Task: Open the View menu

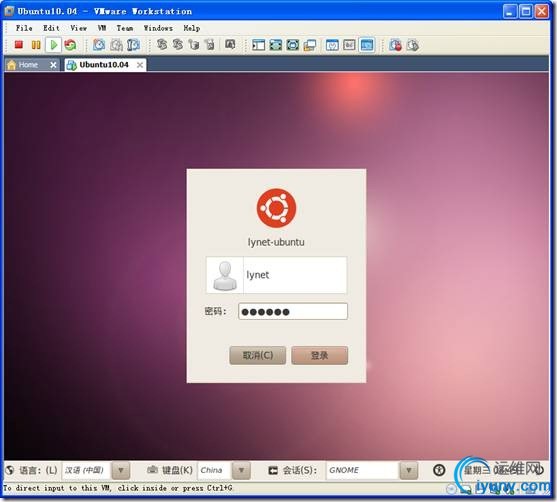Action: [79, 28]
